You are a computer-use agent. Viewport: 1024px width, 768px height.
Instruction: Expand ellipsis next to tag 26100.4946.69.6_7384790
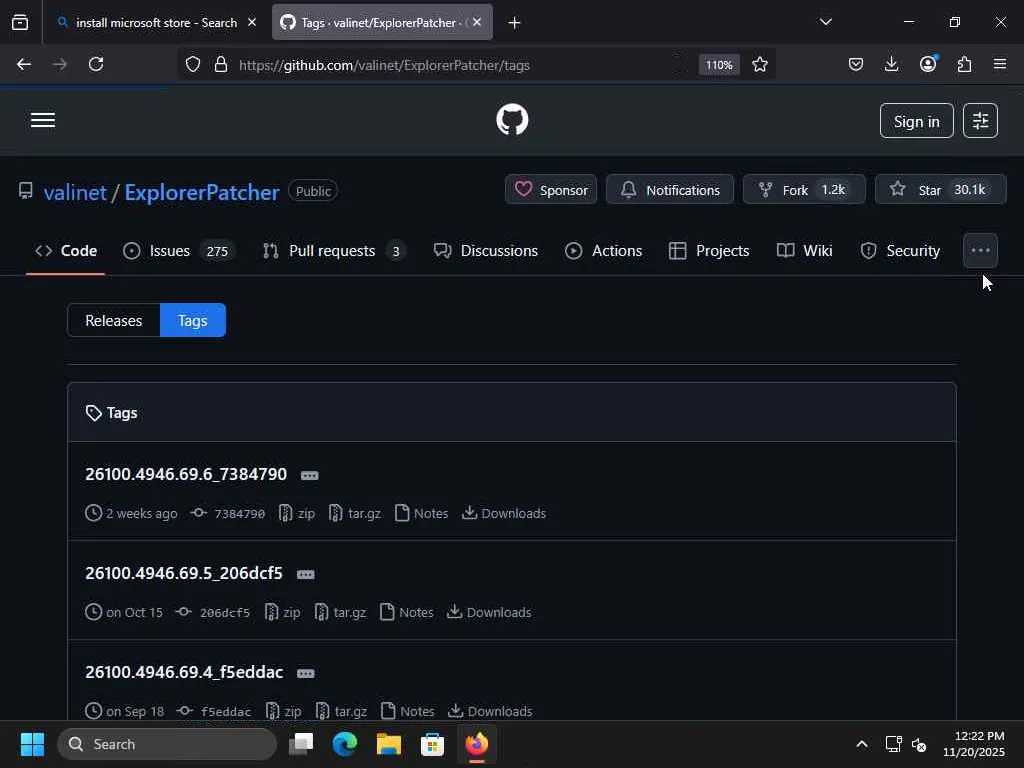click(310, 475)
